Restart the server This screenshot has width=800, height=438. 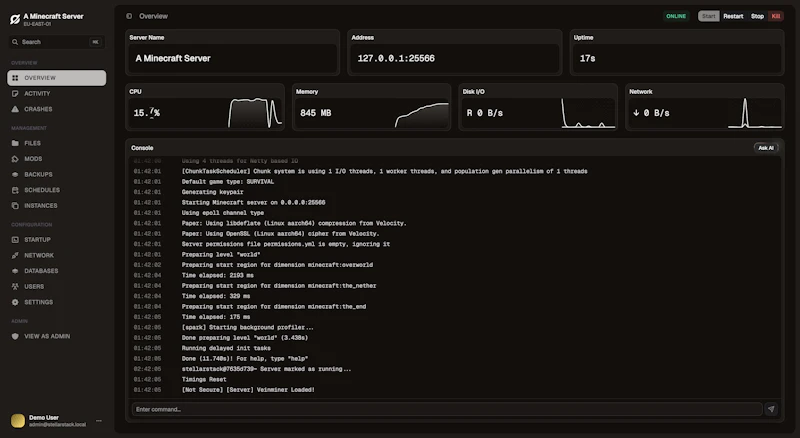pyautogui.click(x=733, y=16)
